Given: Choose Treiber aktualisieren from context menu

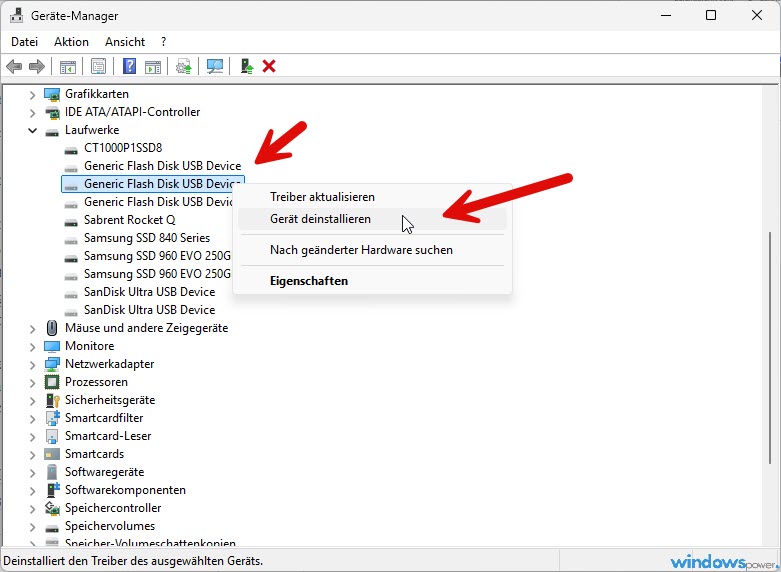Looking at the screenshot, I should click(x=372, y=197).
